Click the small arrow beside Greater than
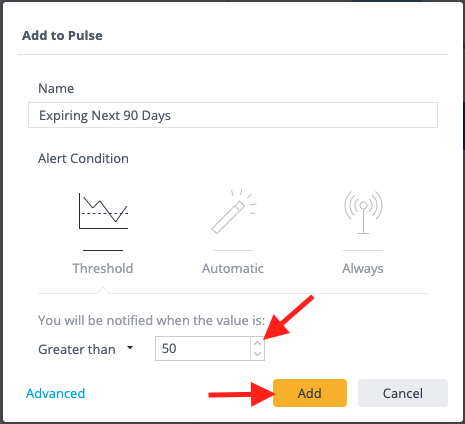The height and width of the screenshot is (424, 465). [x=130, y=348]
